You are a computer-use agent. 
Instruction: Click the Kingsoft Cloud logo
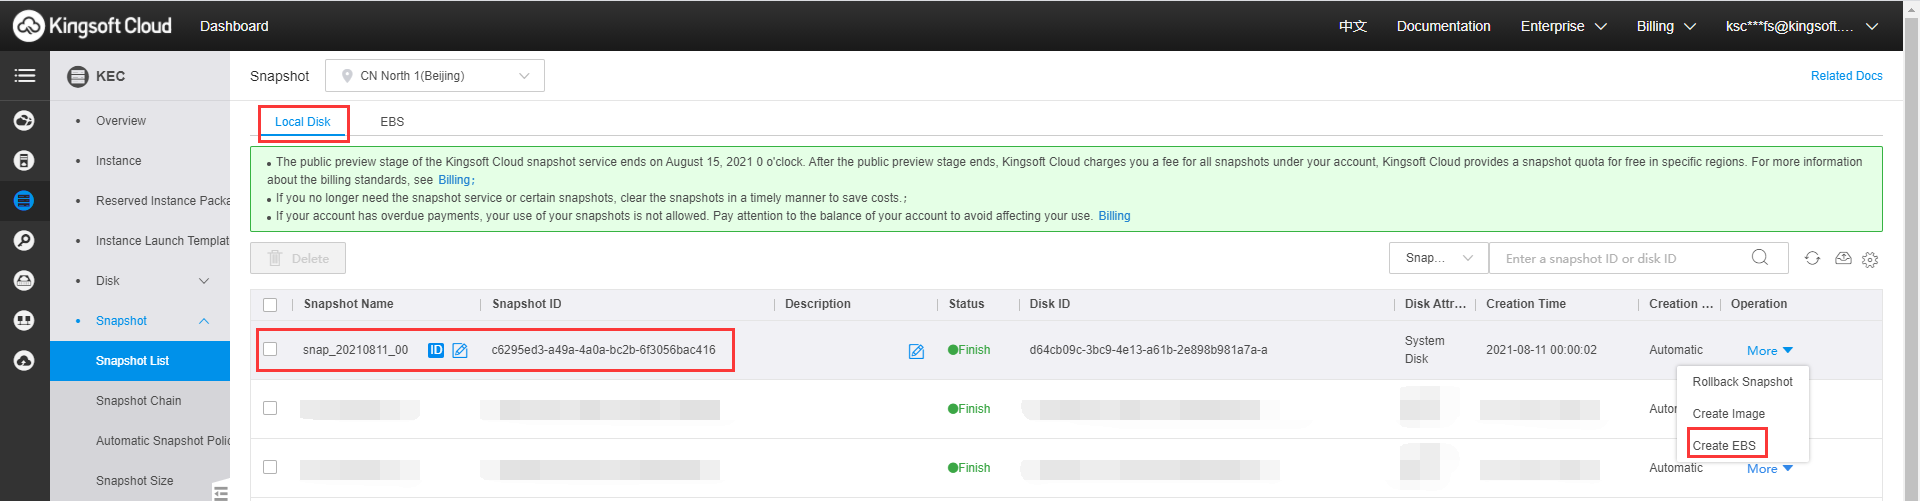click(x=93, y=26)
